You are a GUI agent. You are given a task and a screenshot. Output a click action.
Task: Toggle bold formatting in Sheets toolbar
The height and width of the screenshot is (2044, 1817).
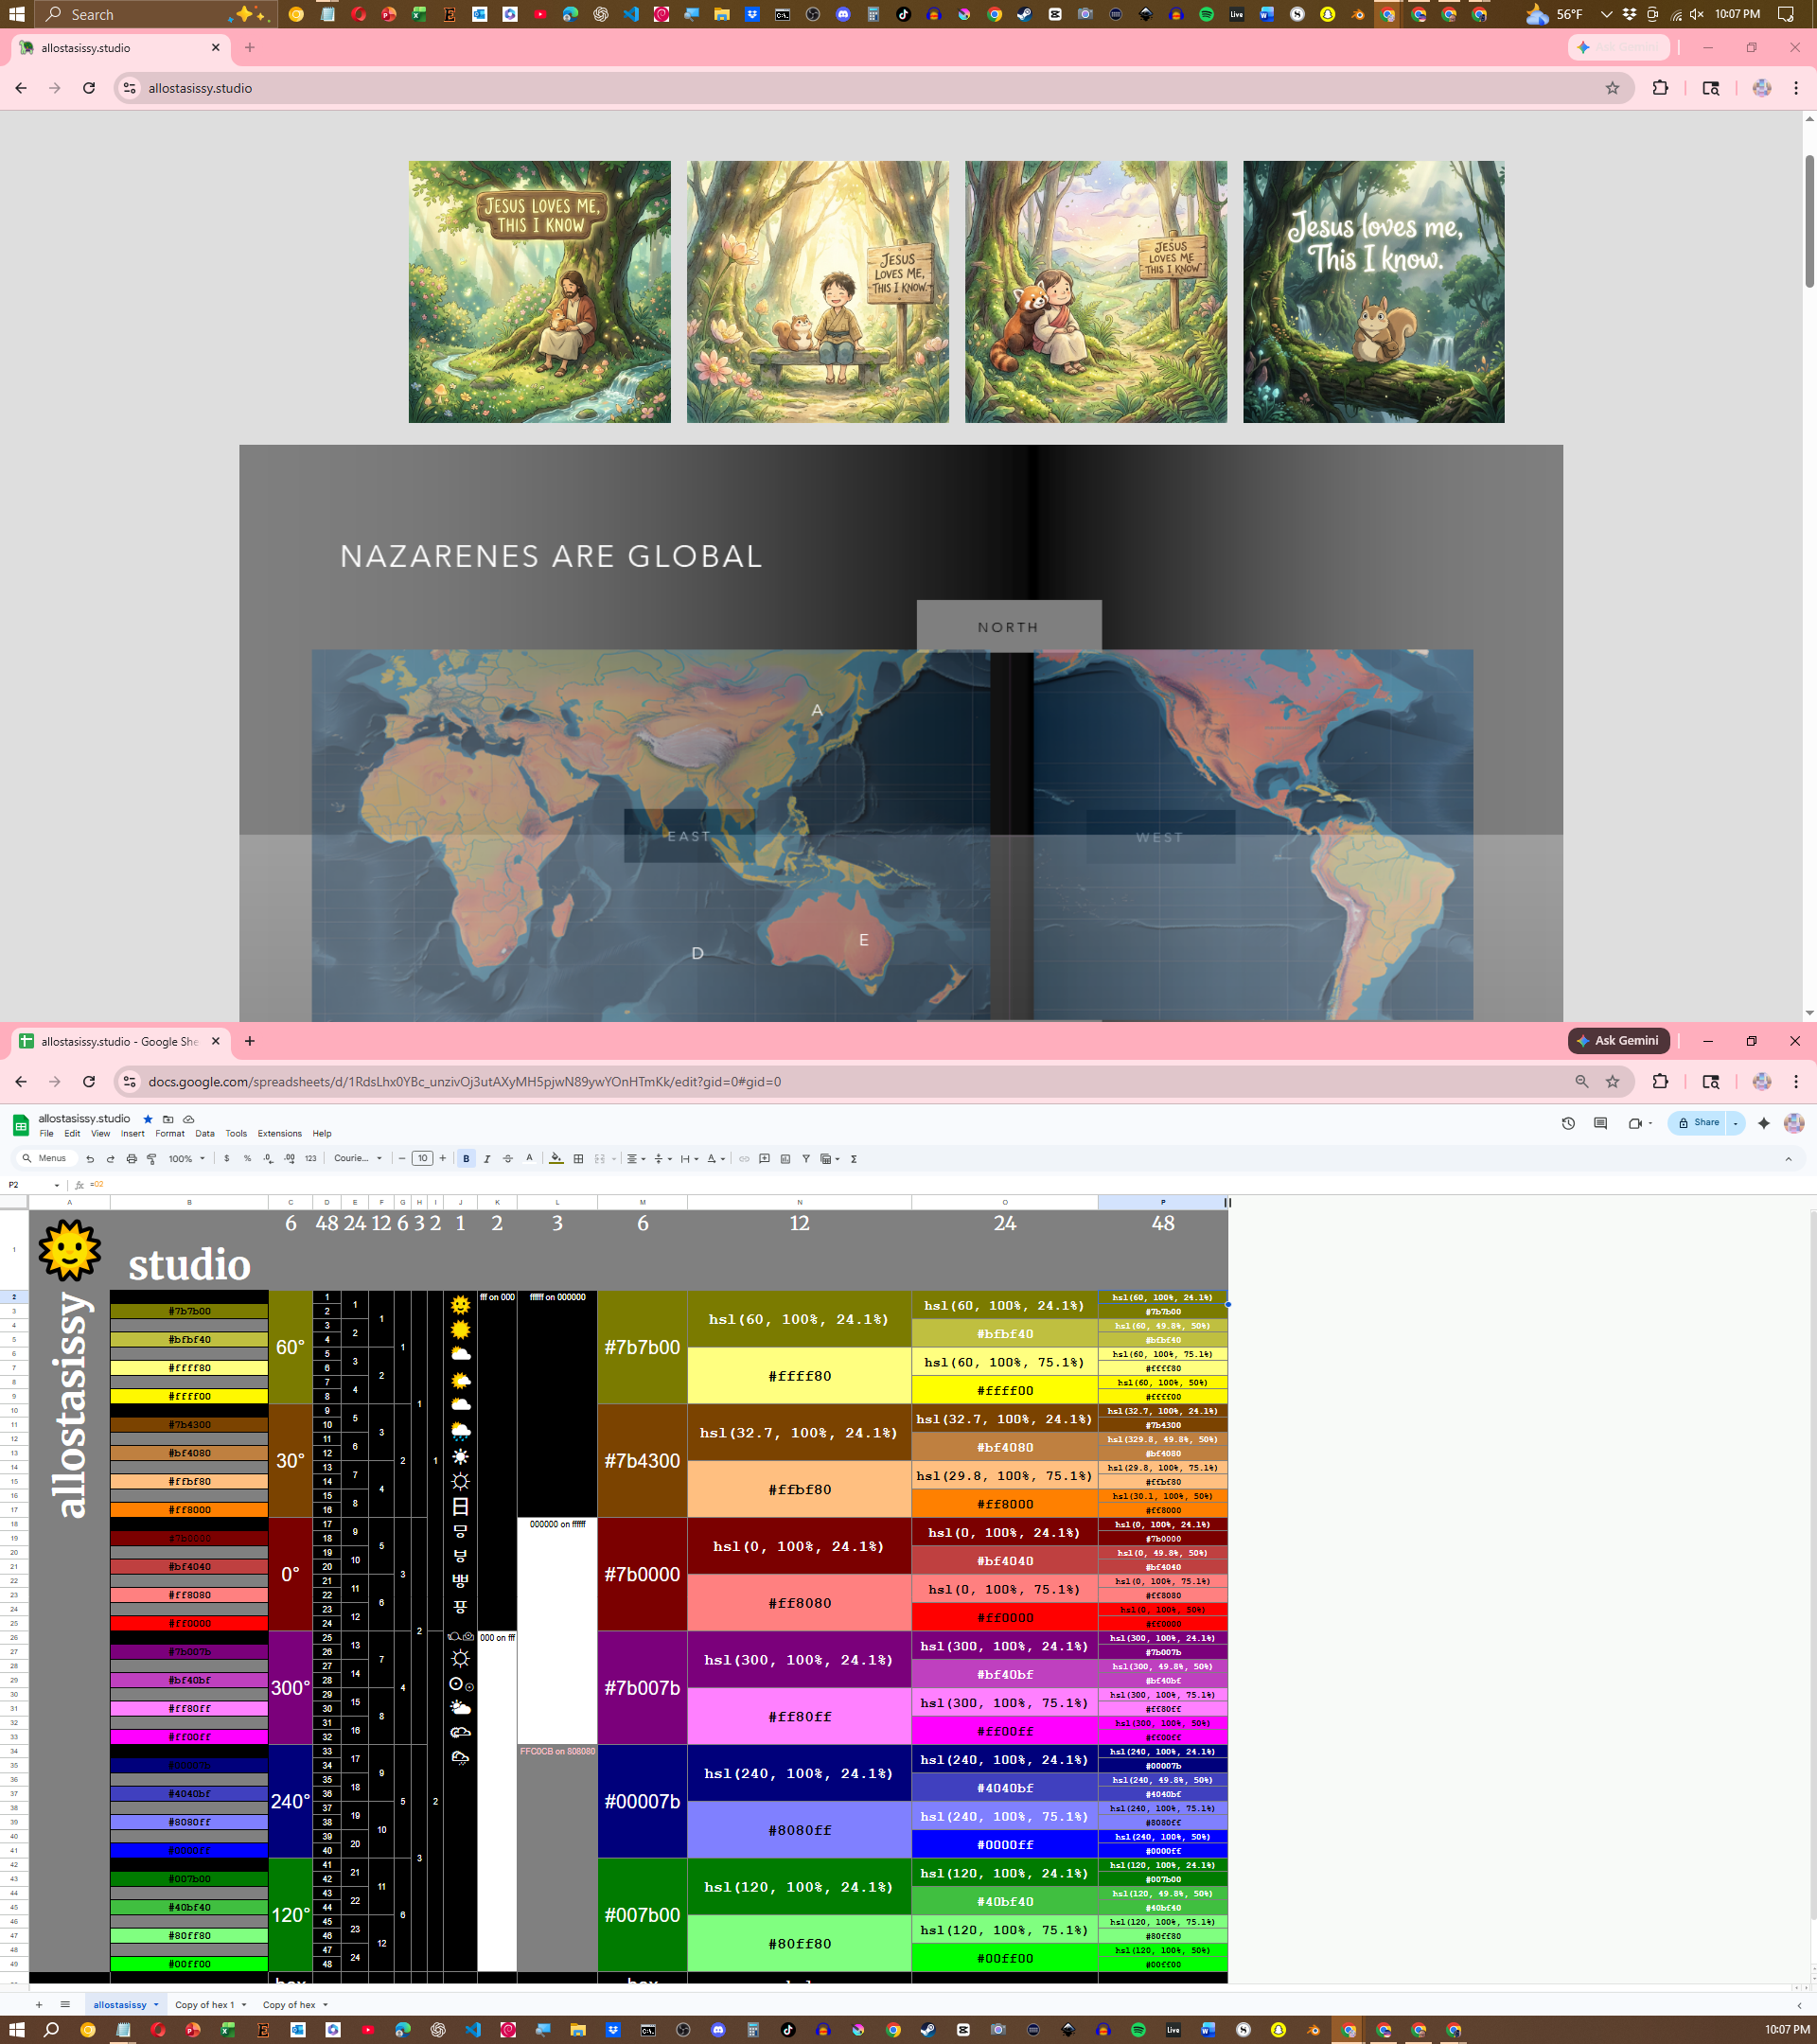[466, 1159]
